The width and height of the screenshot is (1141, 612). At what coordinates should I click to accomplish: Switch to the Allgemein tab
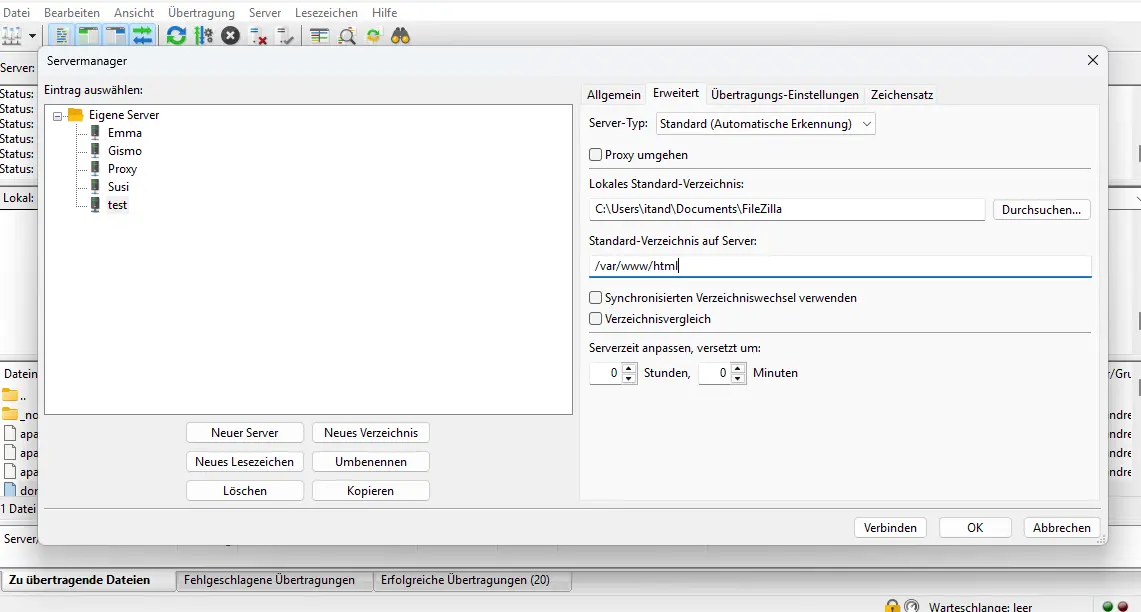click(613, 95)
